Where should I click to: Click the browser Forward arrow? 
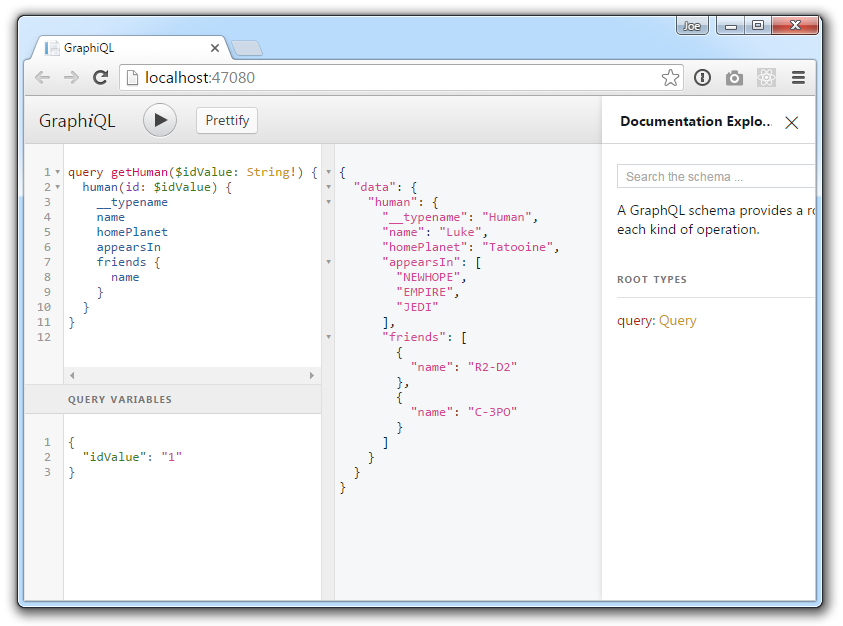[71, 78]
